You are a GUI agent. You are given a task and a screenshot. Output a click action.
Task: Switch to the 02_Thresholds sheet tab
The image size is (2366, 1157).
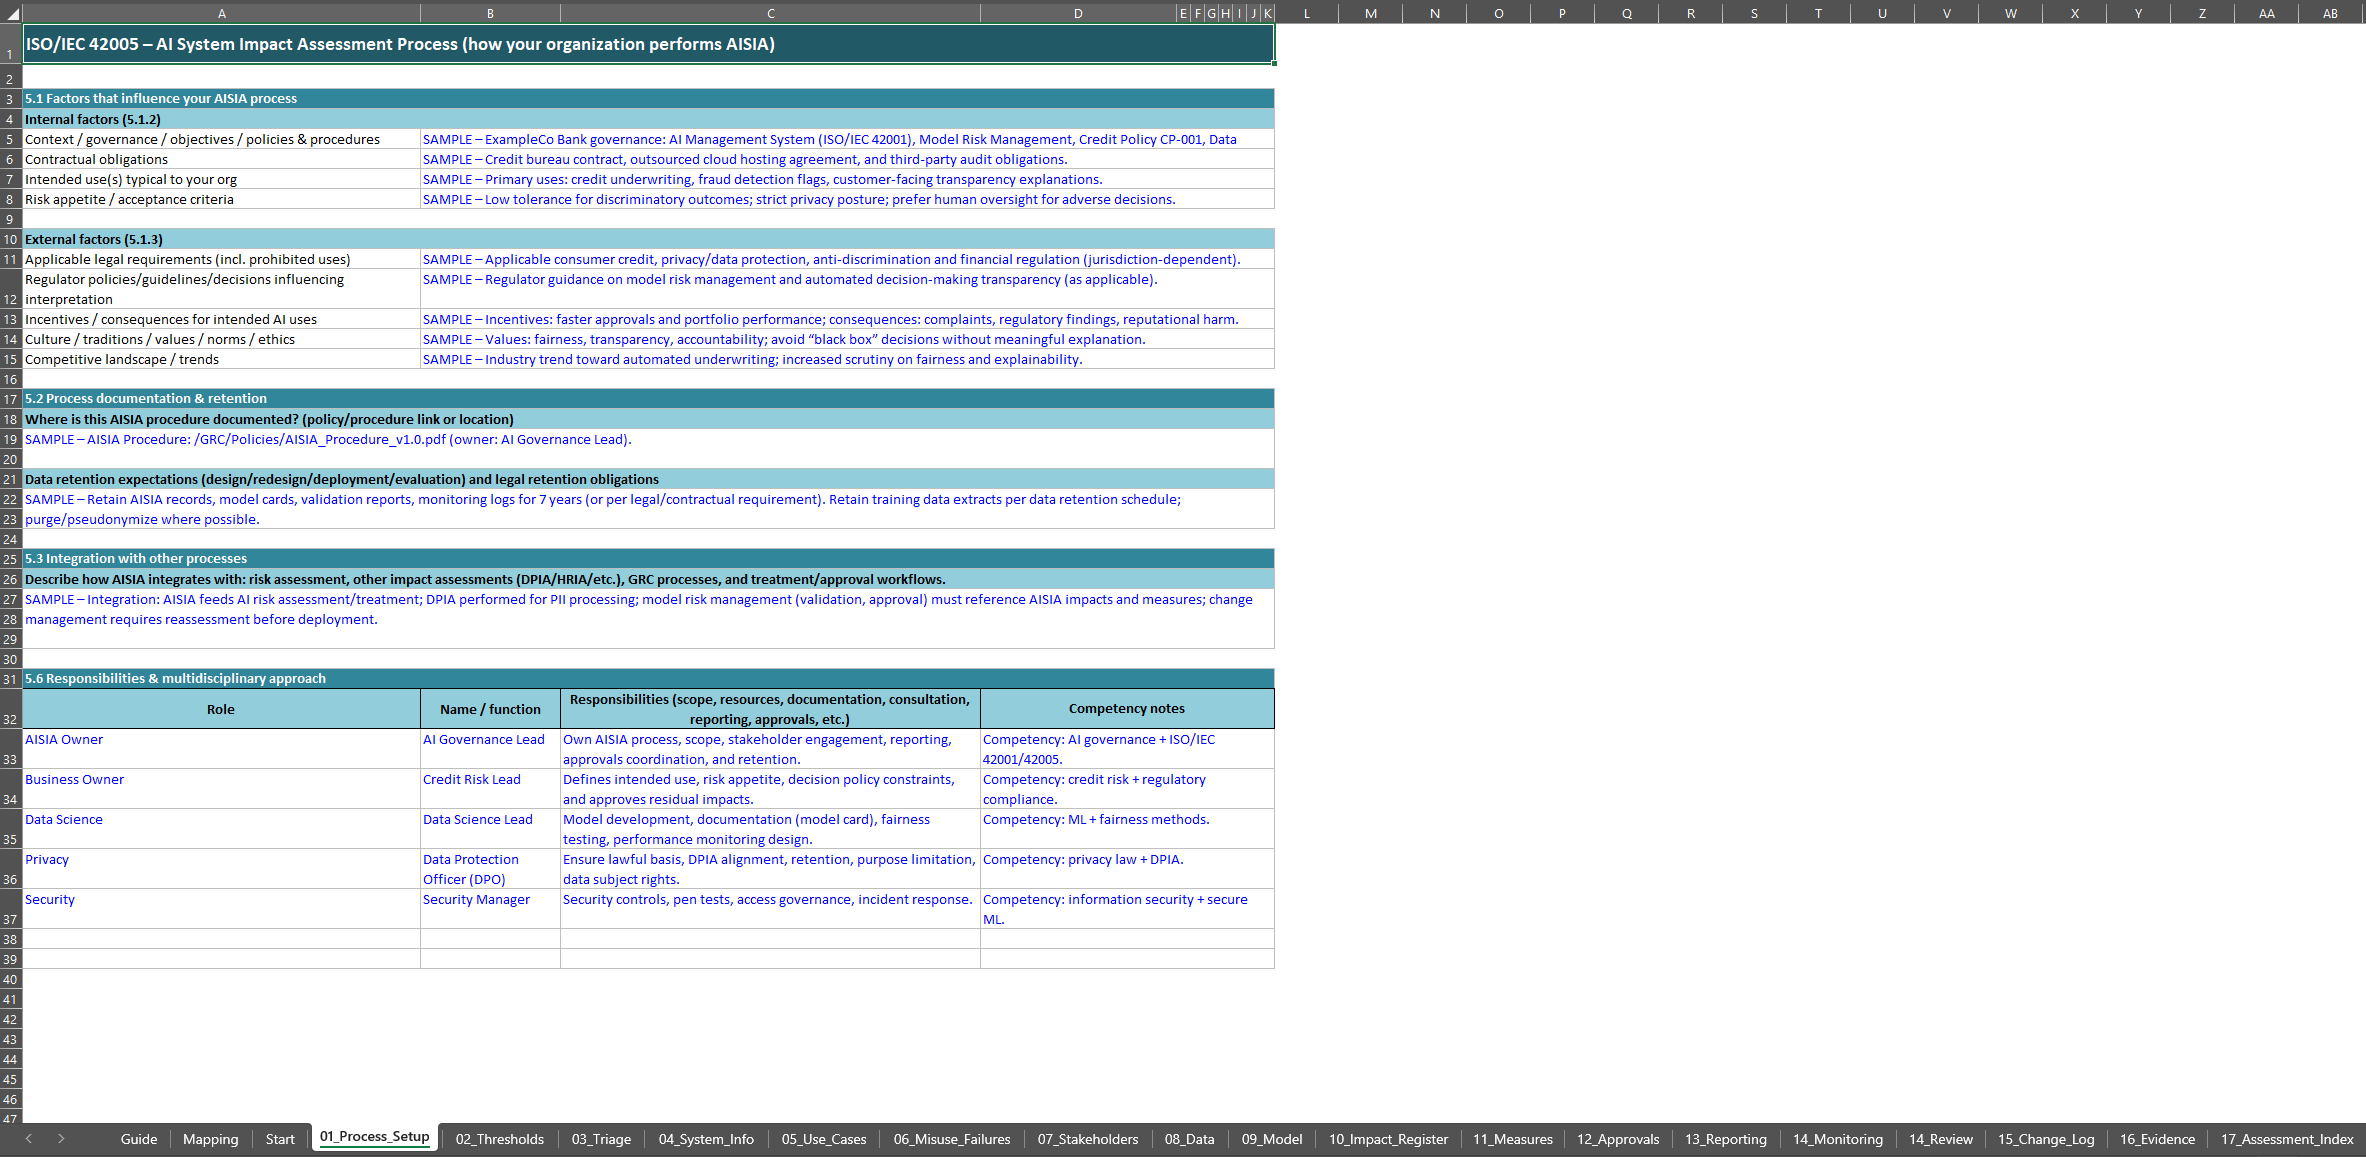tap(499, 1139)
